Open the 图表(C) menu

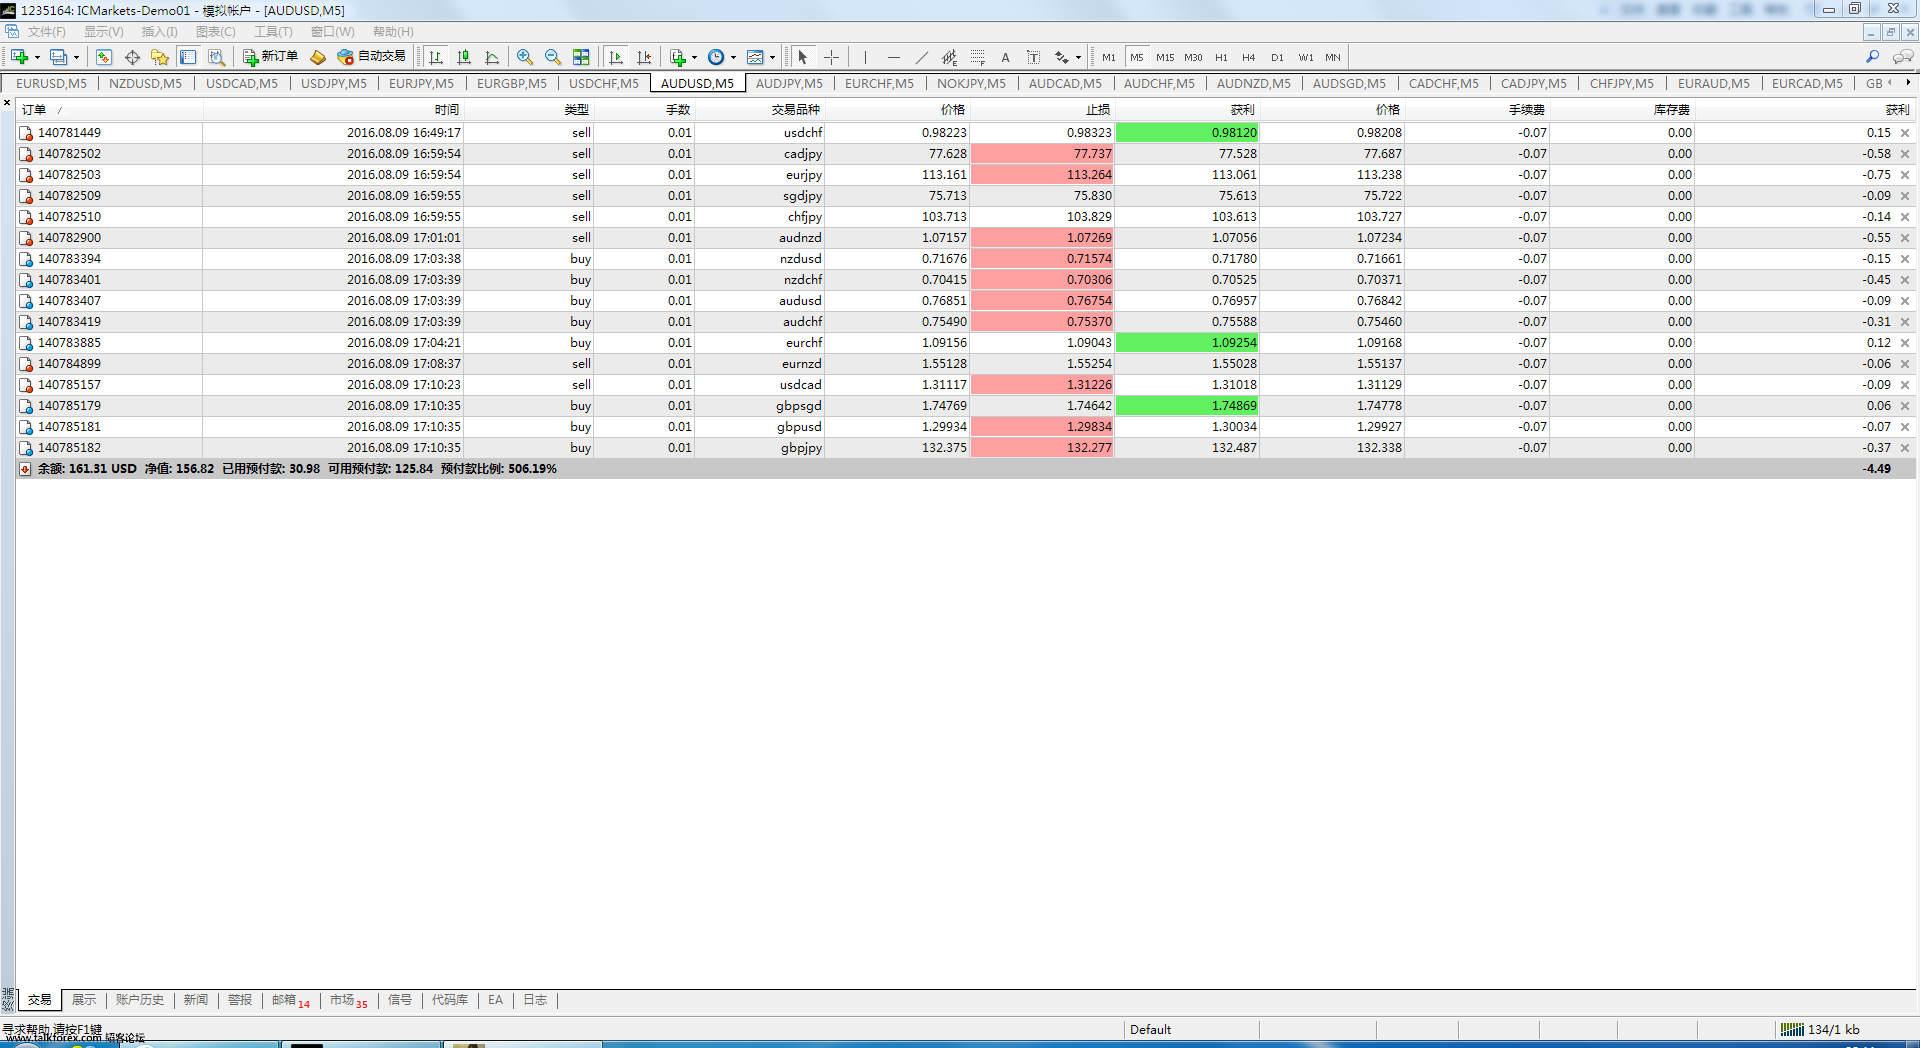coord(216,32)
